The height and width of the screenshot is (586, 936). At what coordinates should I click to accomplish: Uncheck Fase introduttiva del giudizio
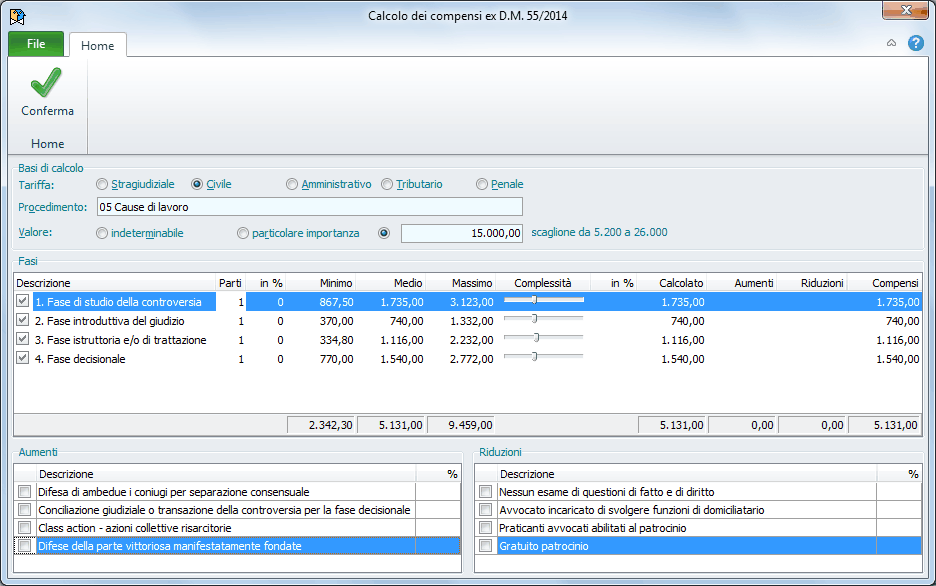[23, 320]
